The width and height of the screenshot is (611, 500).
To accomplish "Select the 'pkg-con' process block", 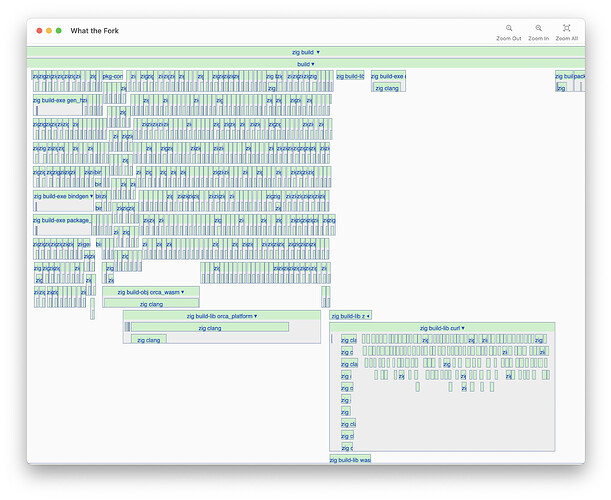I will [113, 76].
